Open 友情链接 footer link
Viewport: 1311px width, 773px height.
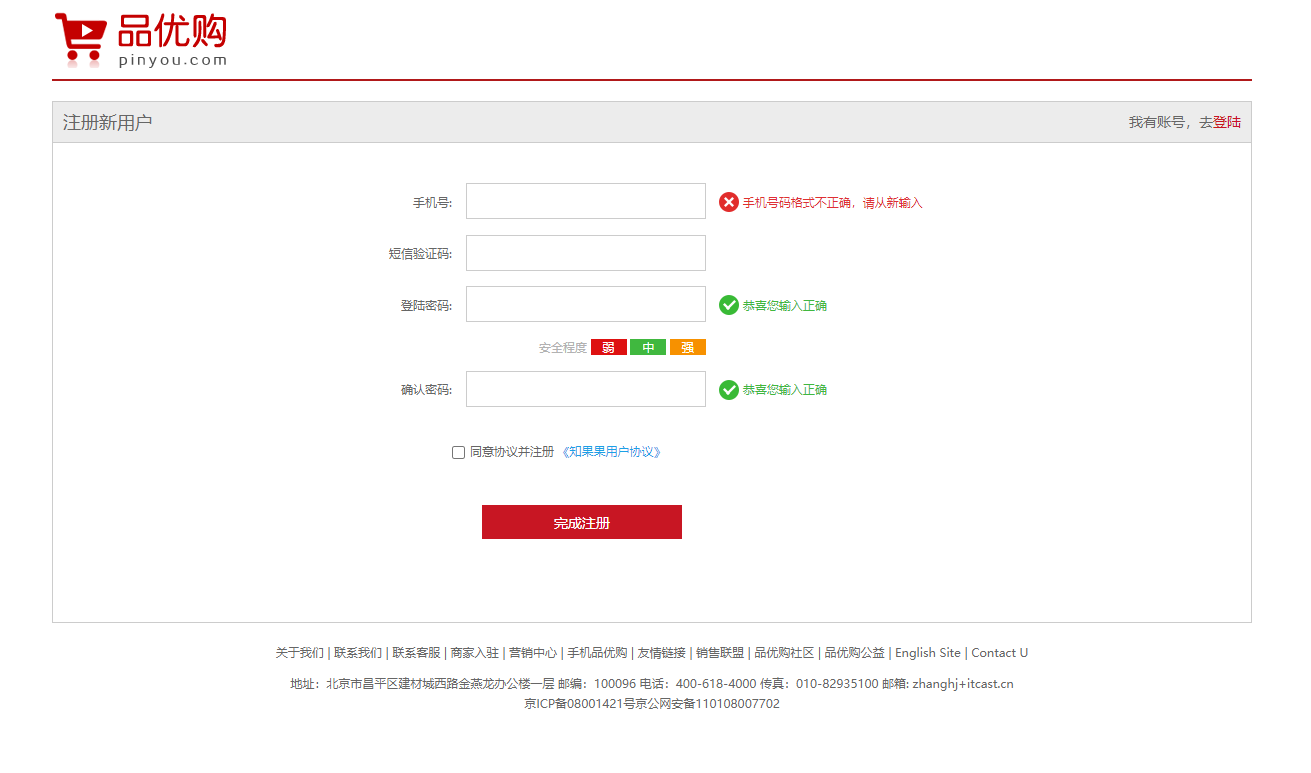click(x=662, y=653)
